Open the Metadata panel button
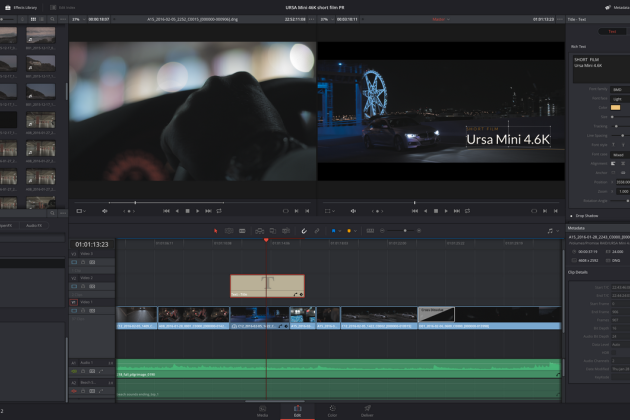 [x=618, y=8]
